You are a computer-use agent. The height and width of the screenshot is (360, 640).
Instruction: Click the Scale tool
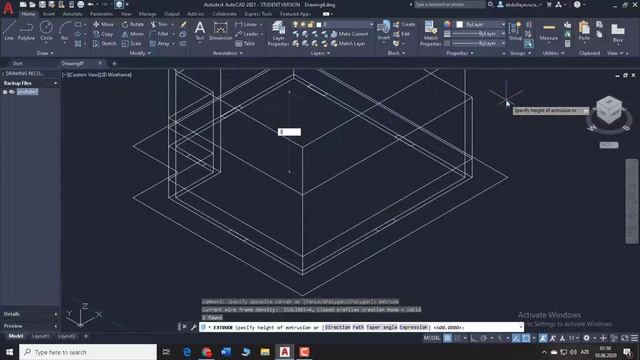point(131,44)
